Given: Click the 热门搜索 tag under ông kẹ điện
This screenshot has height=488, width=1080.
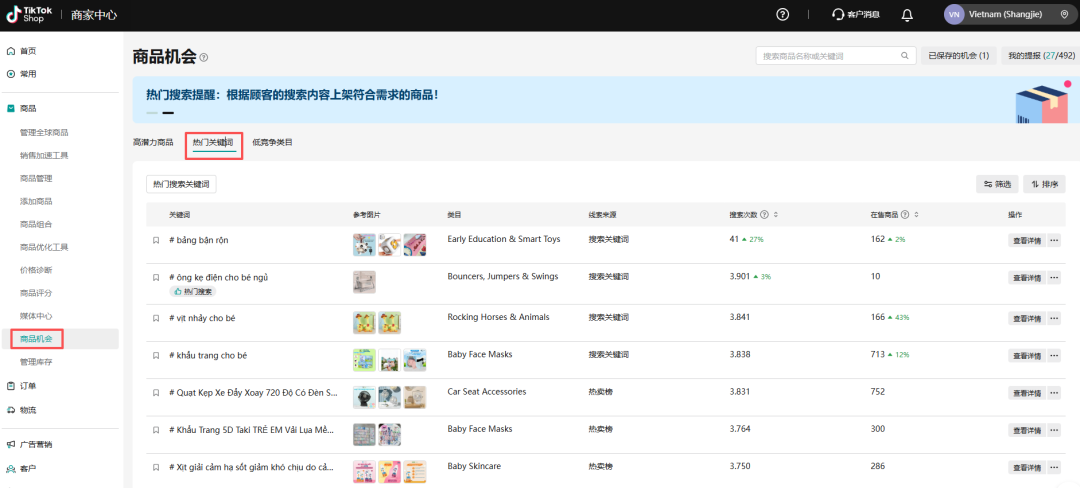Looking at the screenshot, I should tap(193, 291).
